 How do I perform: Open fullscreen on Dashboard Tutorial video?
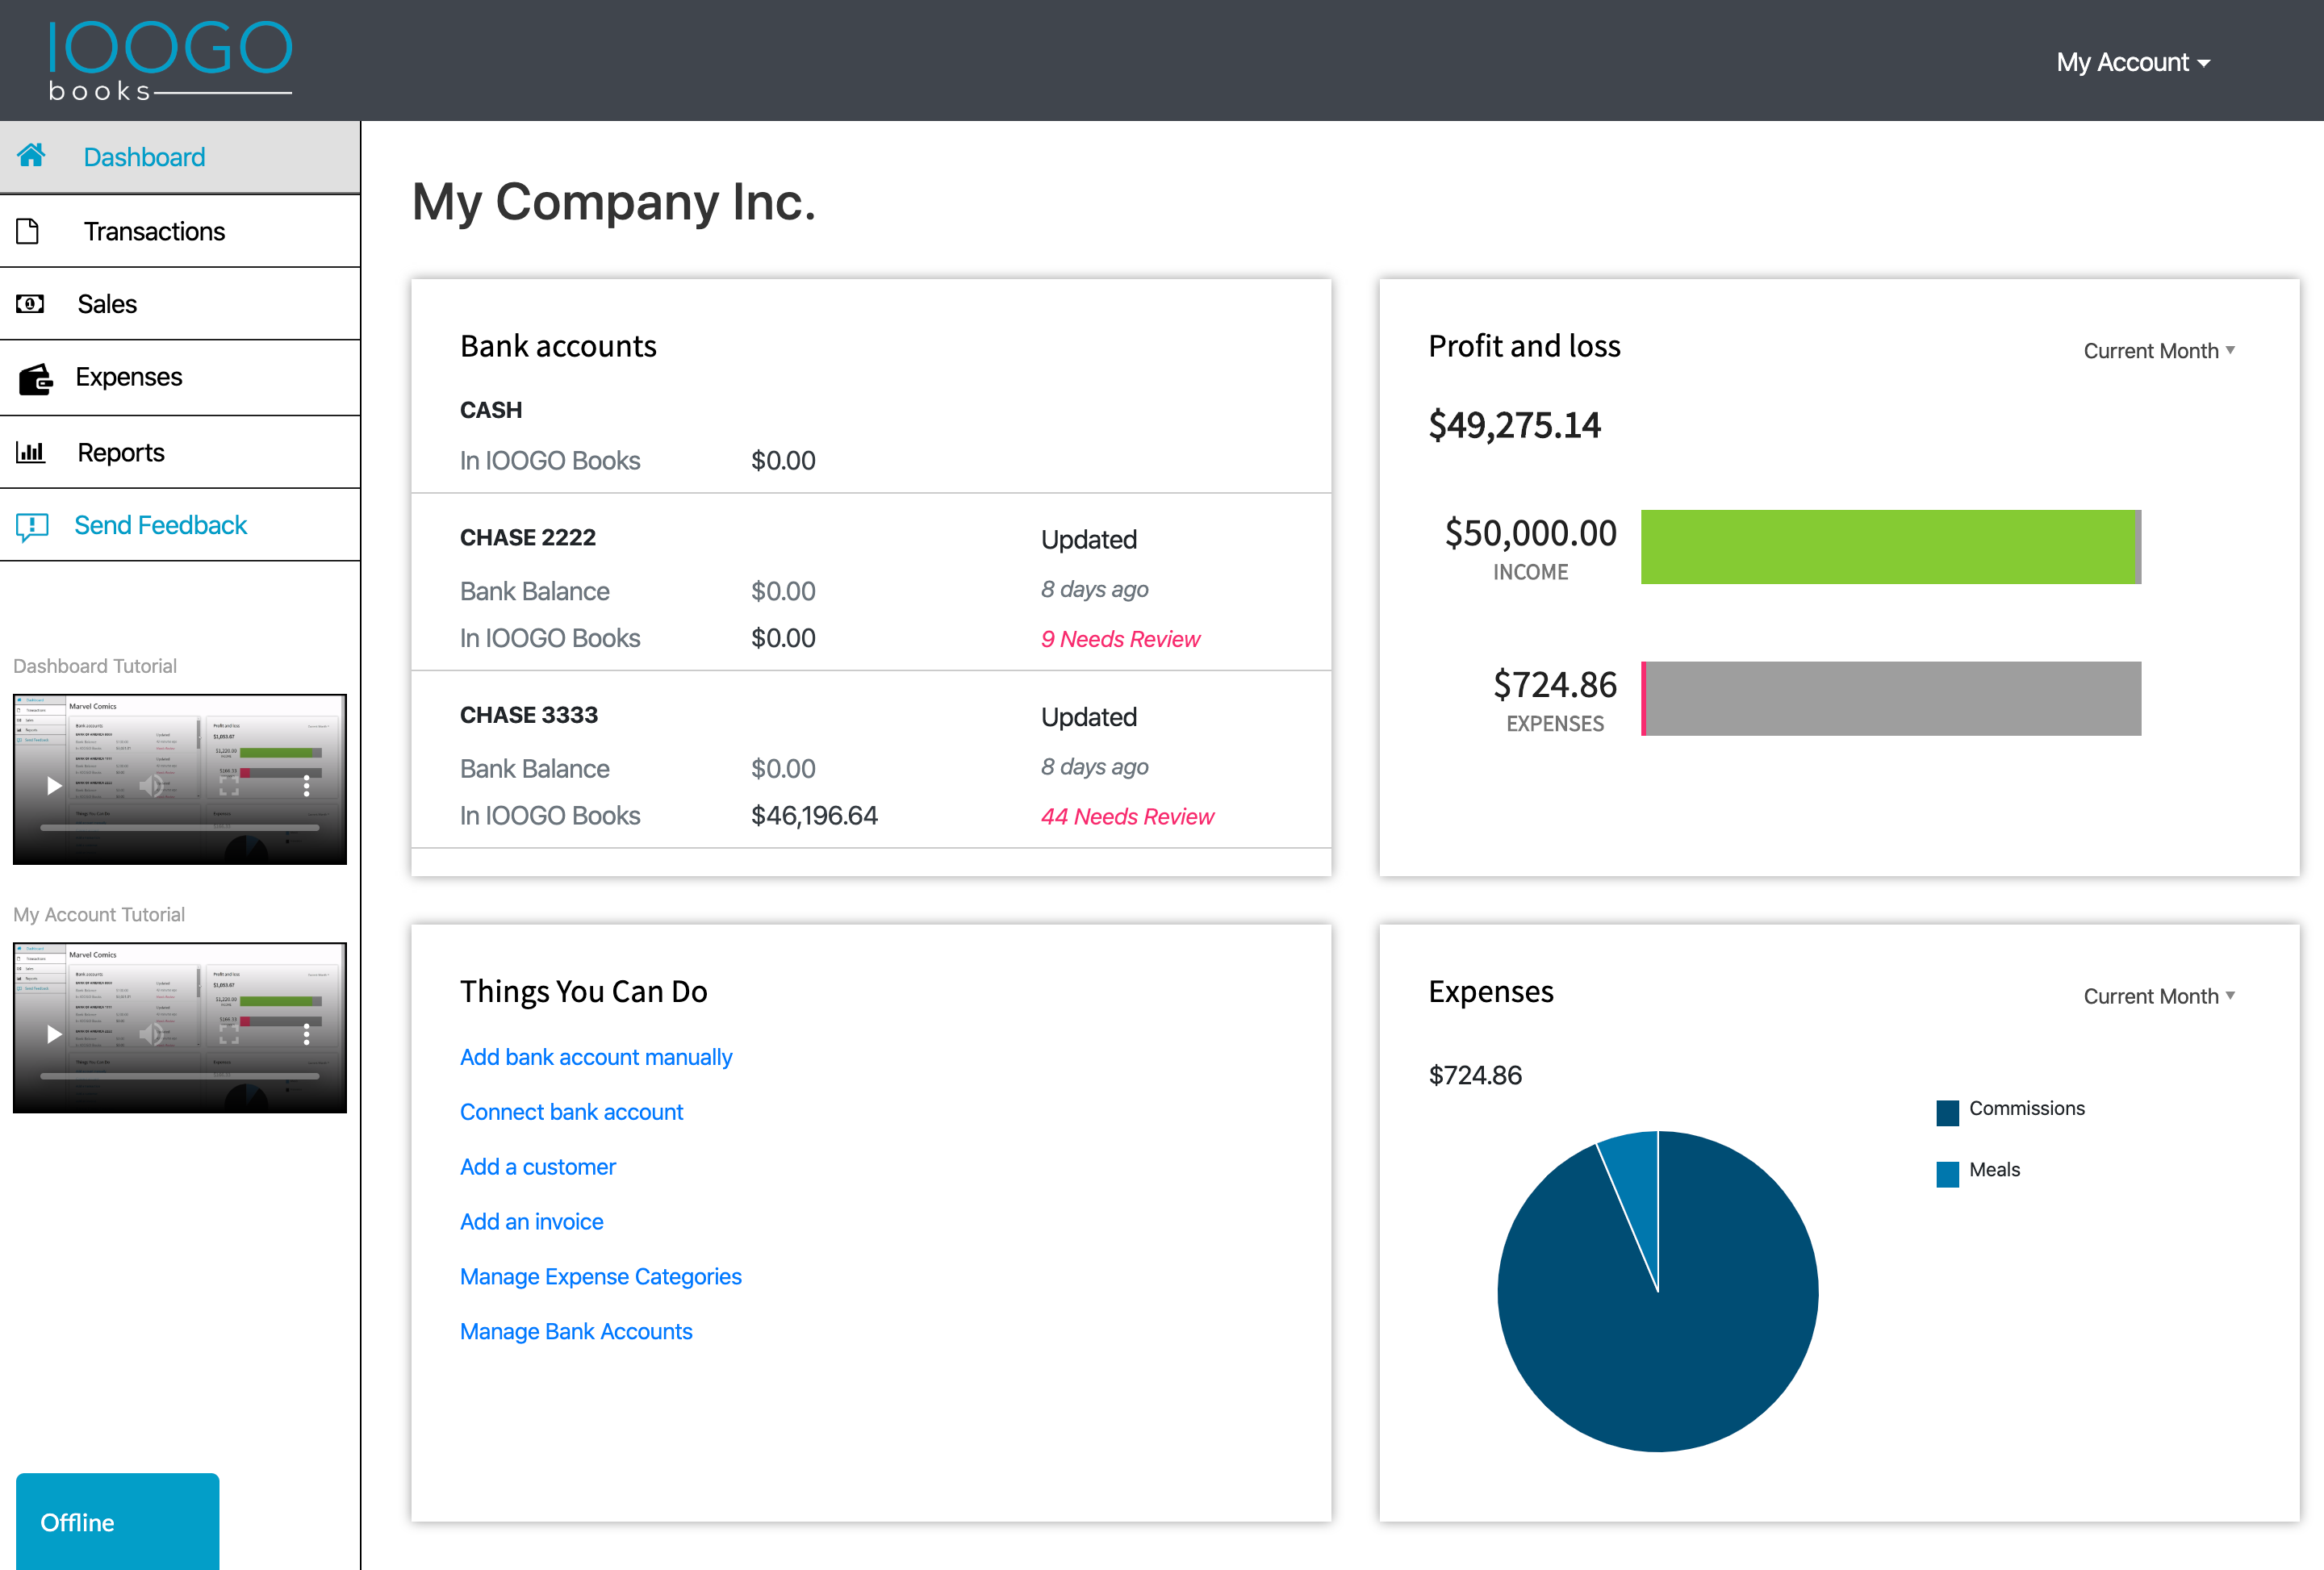coord(229,786)
